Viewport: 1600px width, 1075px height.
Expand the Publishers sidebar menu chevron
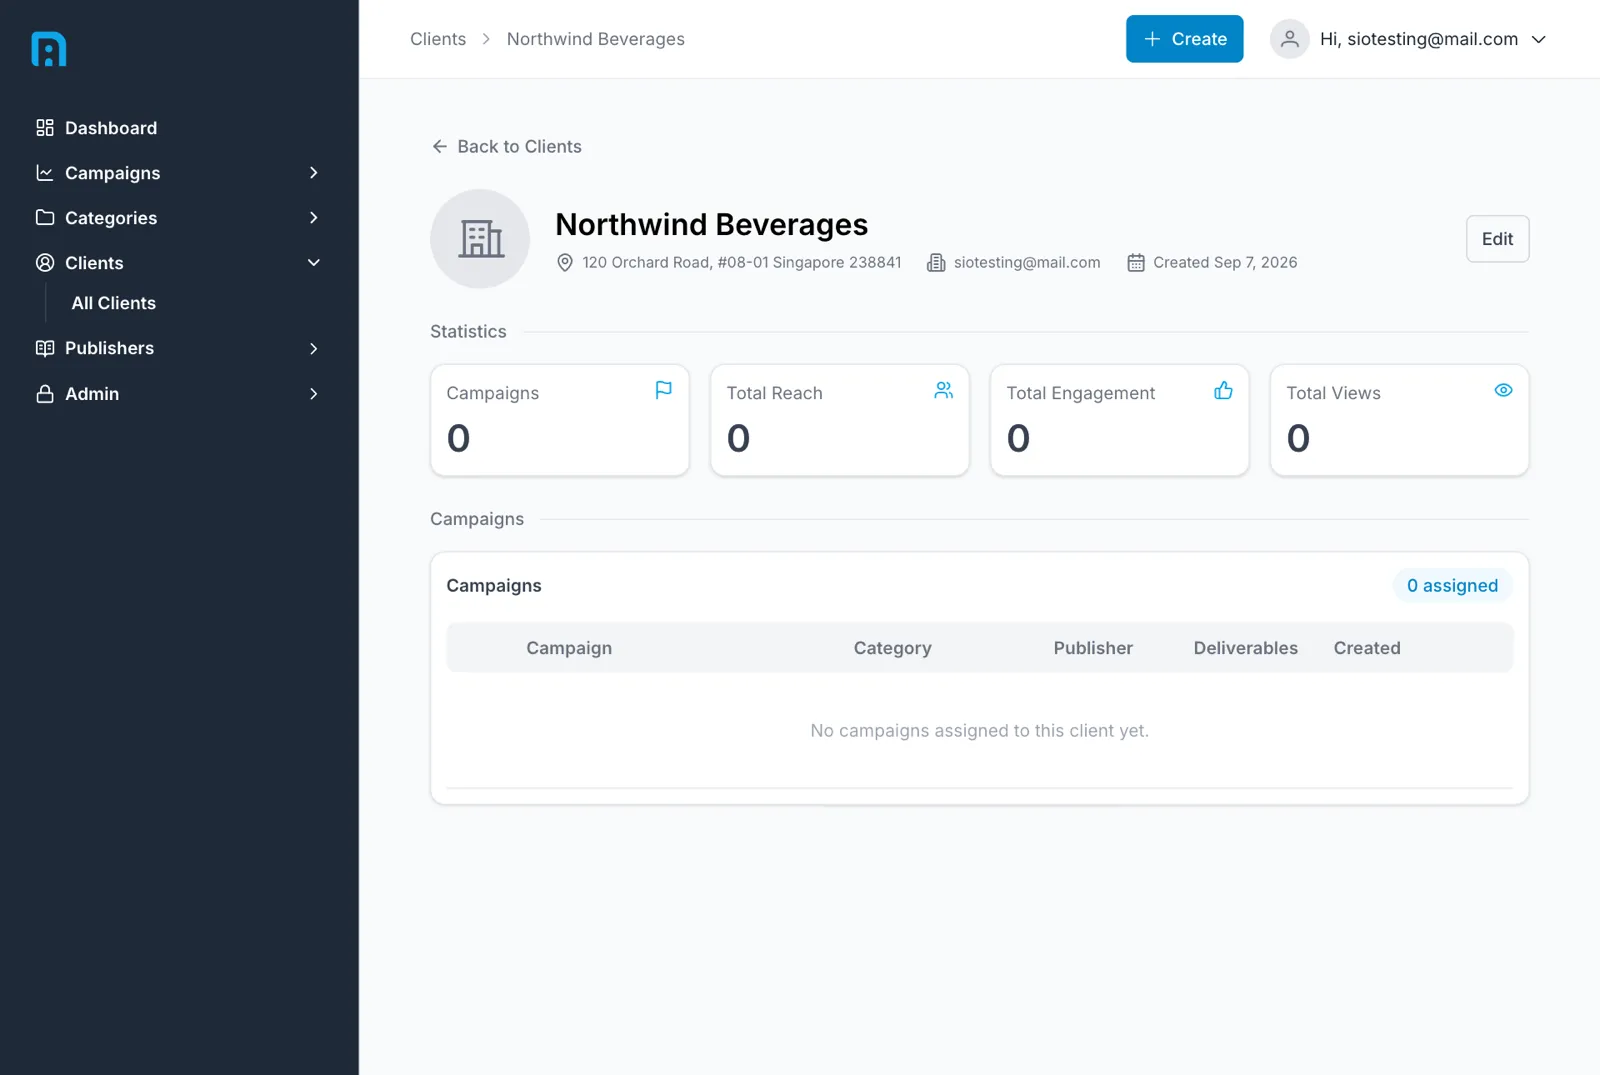click(x=314, y=348)
